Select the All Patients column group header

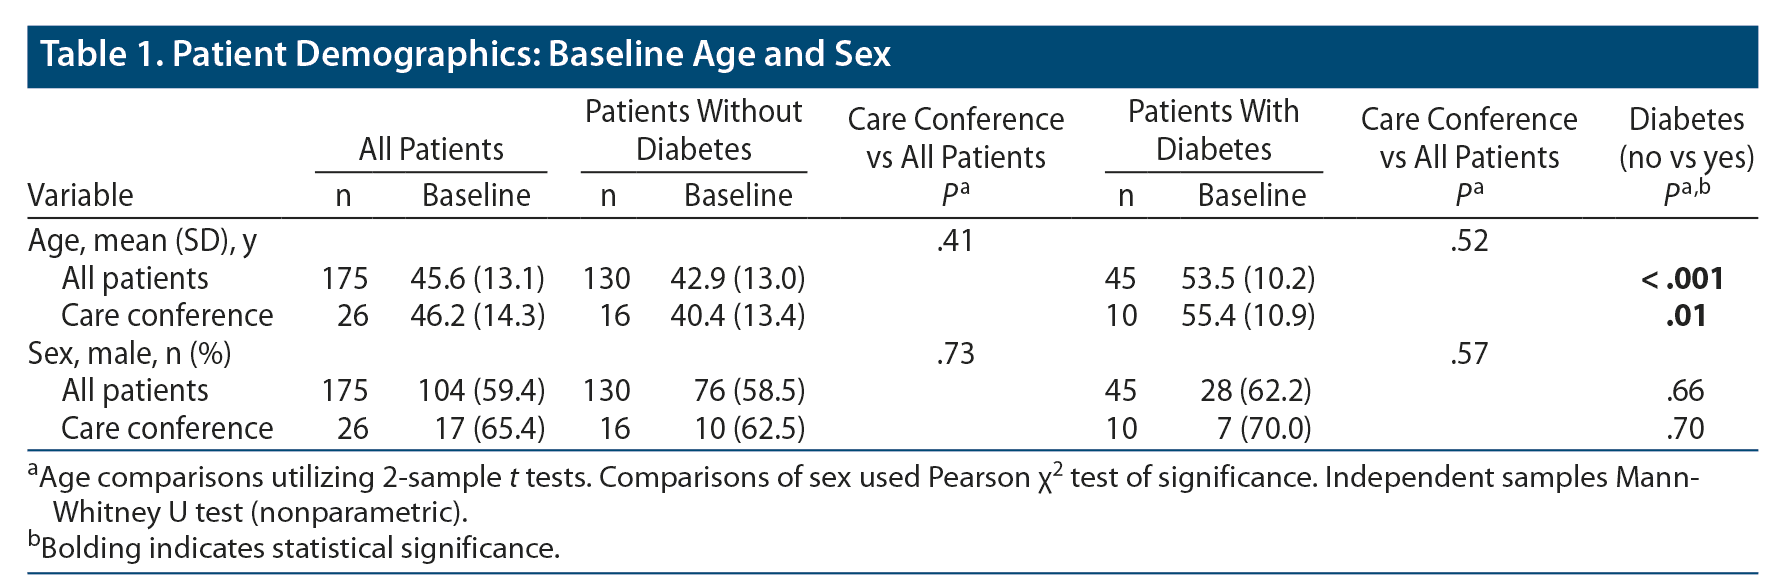431,149
